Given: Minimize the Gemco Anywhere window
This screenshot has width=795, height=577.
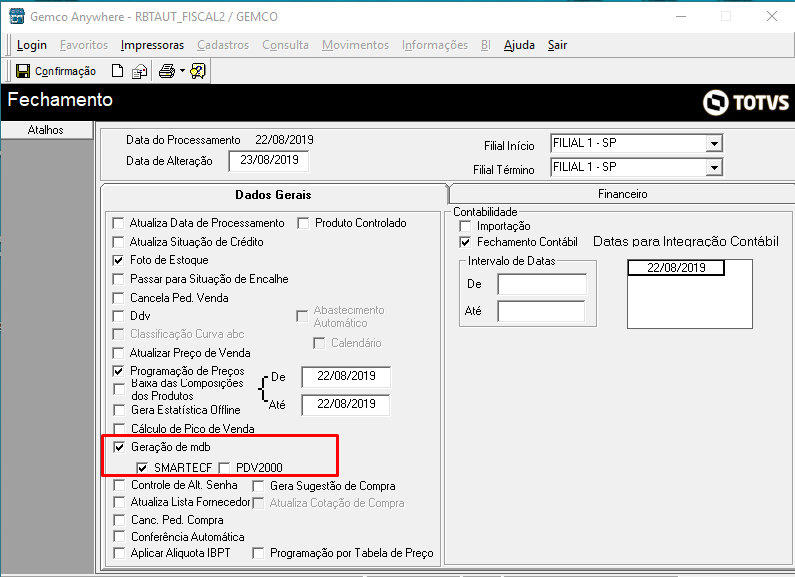Looking at the screenshot, I should pos(681,16).
